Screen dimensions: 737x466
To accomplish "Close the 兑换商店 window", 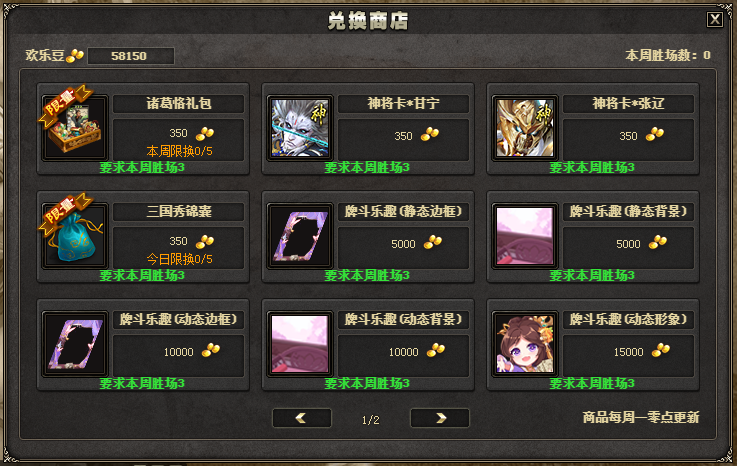I will pos(715,19).
